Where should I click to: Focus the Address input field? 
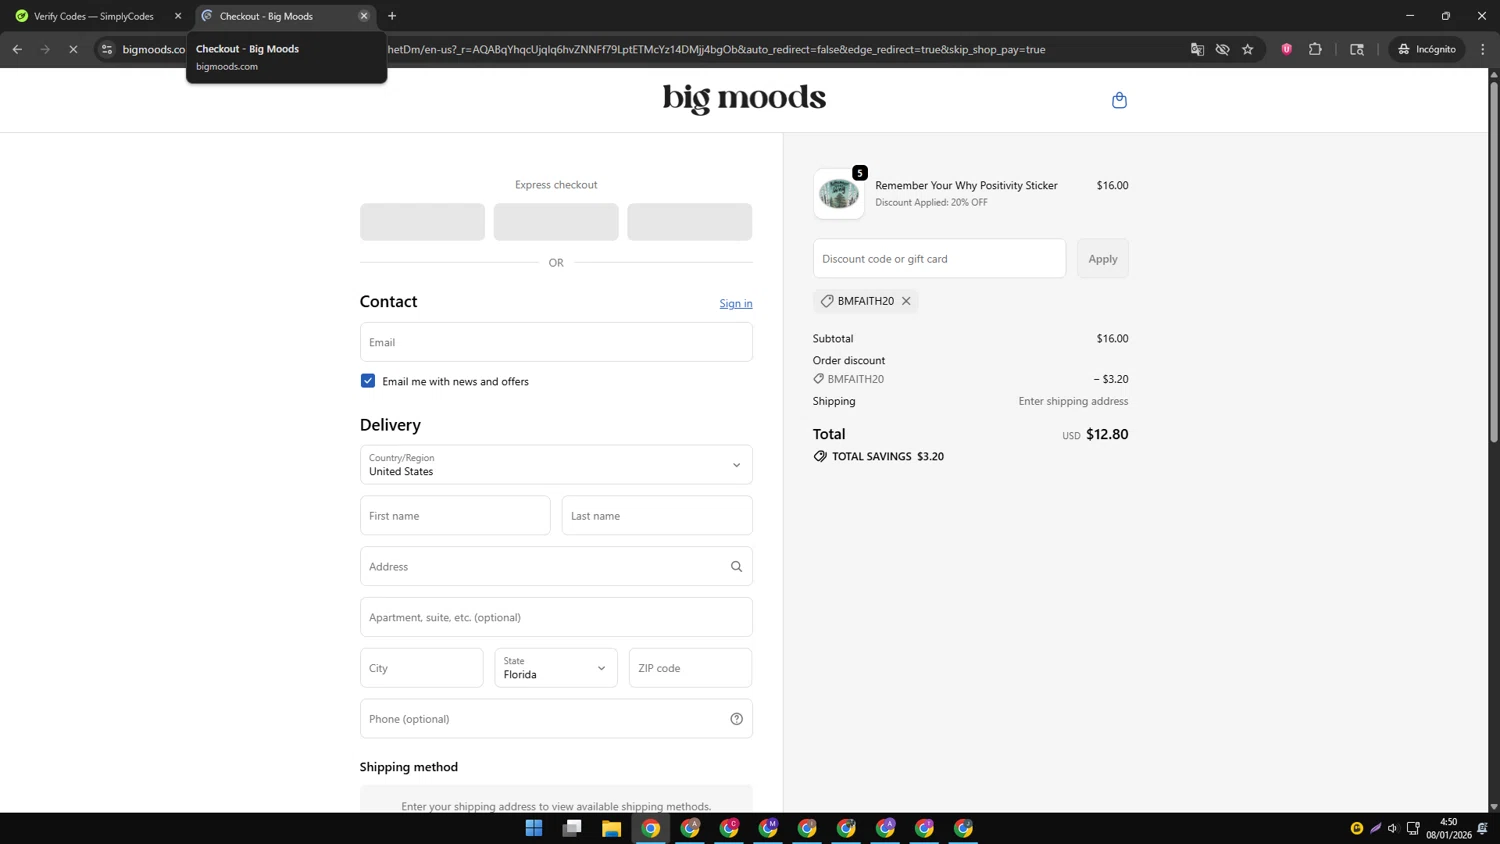coord(556,567)
